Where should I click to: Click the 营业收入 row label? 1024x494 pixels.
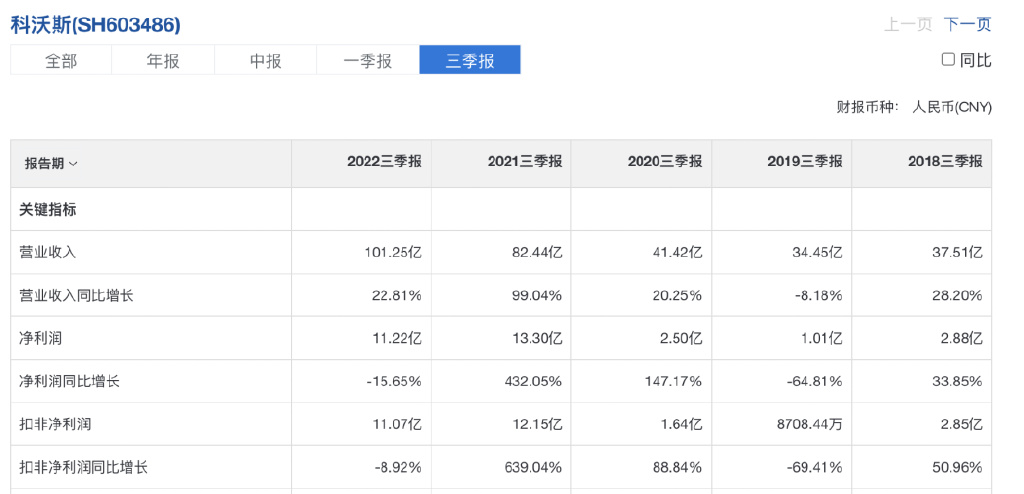[x=48, y=252]
